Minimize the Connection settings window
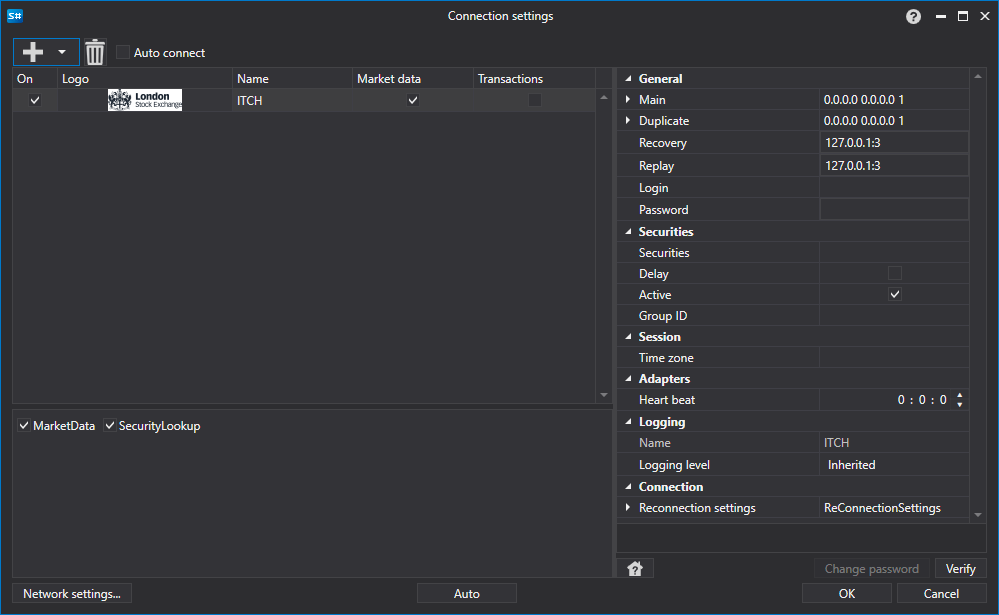The height and width of the screenshot is (615, 999). [x=940, y=17]
